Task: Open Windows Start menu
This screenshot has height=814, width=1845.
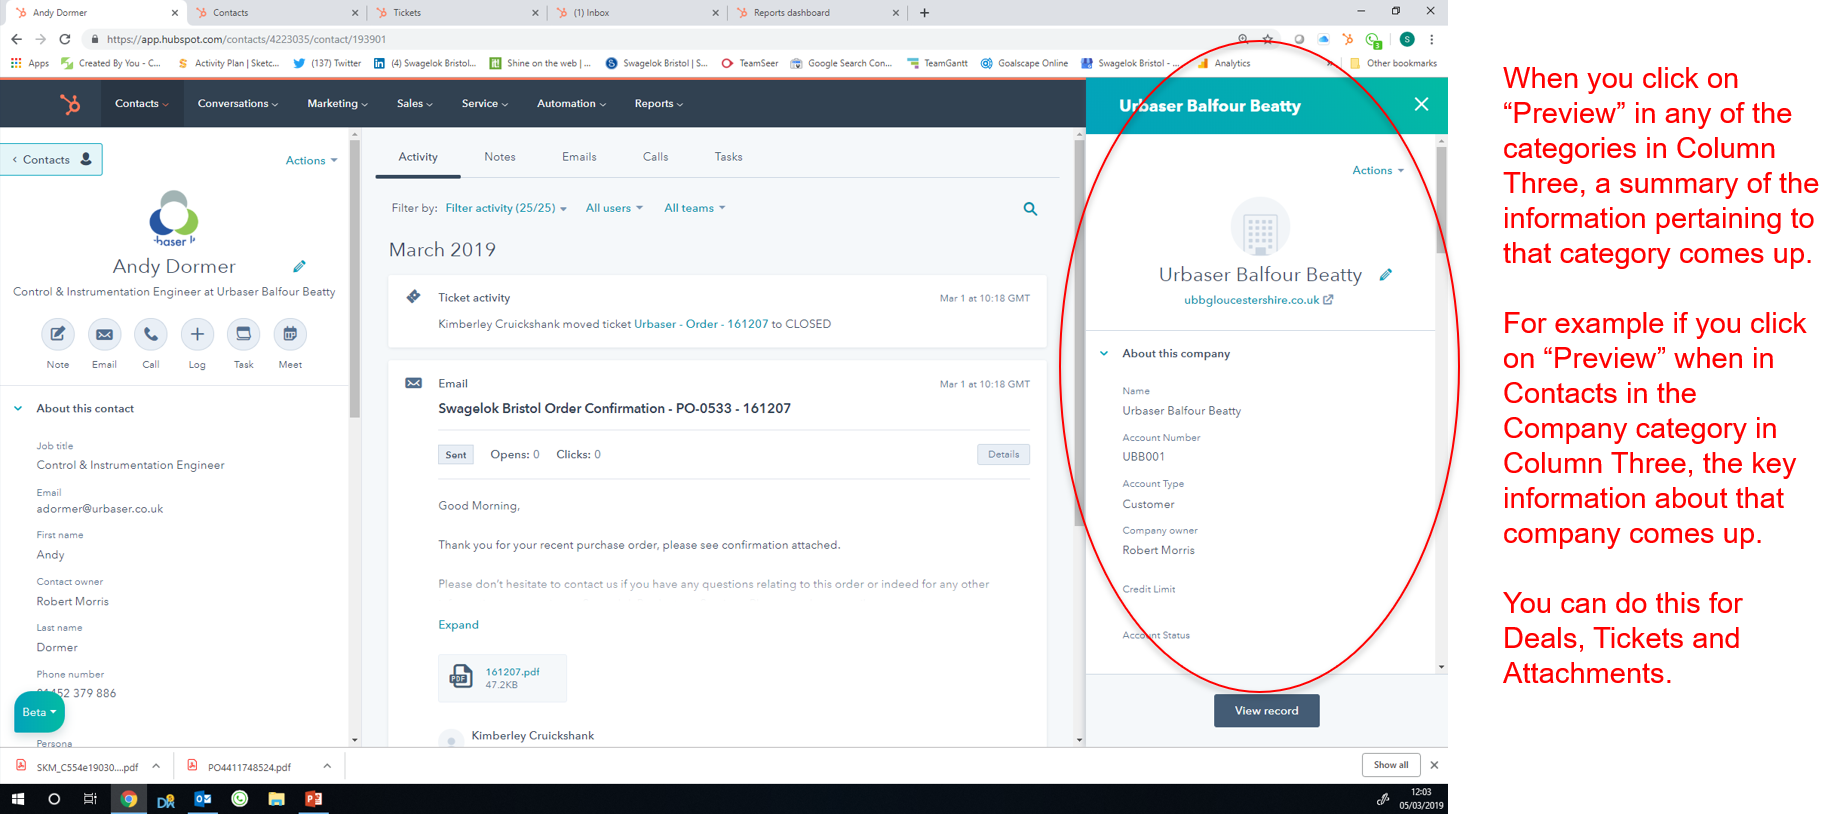Action: pos(17,799)
